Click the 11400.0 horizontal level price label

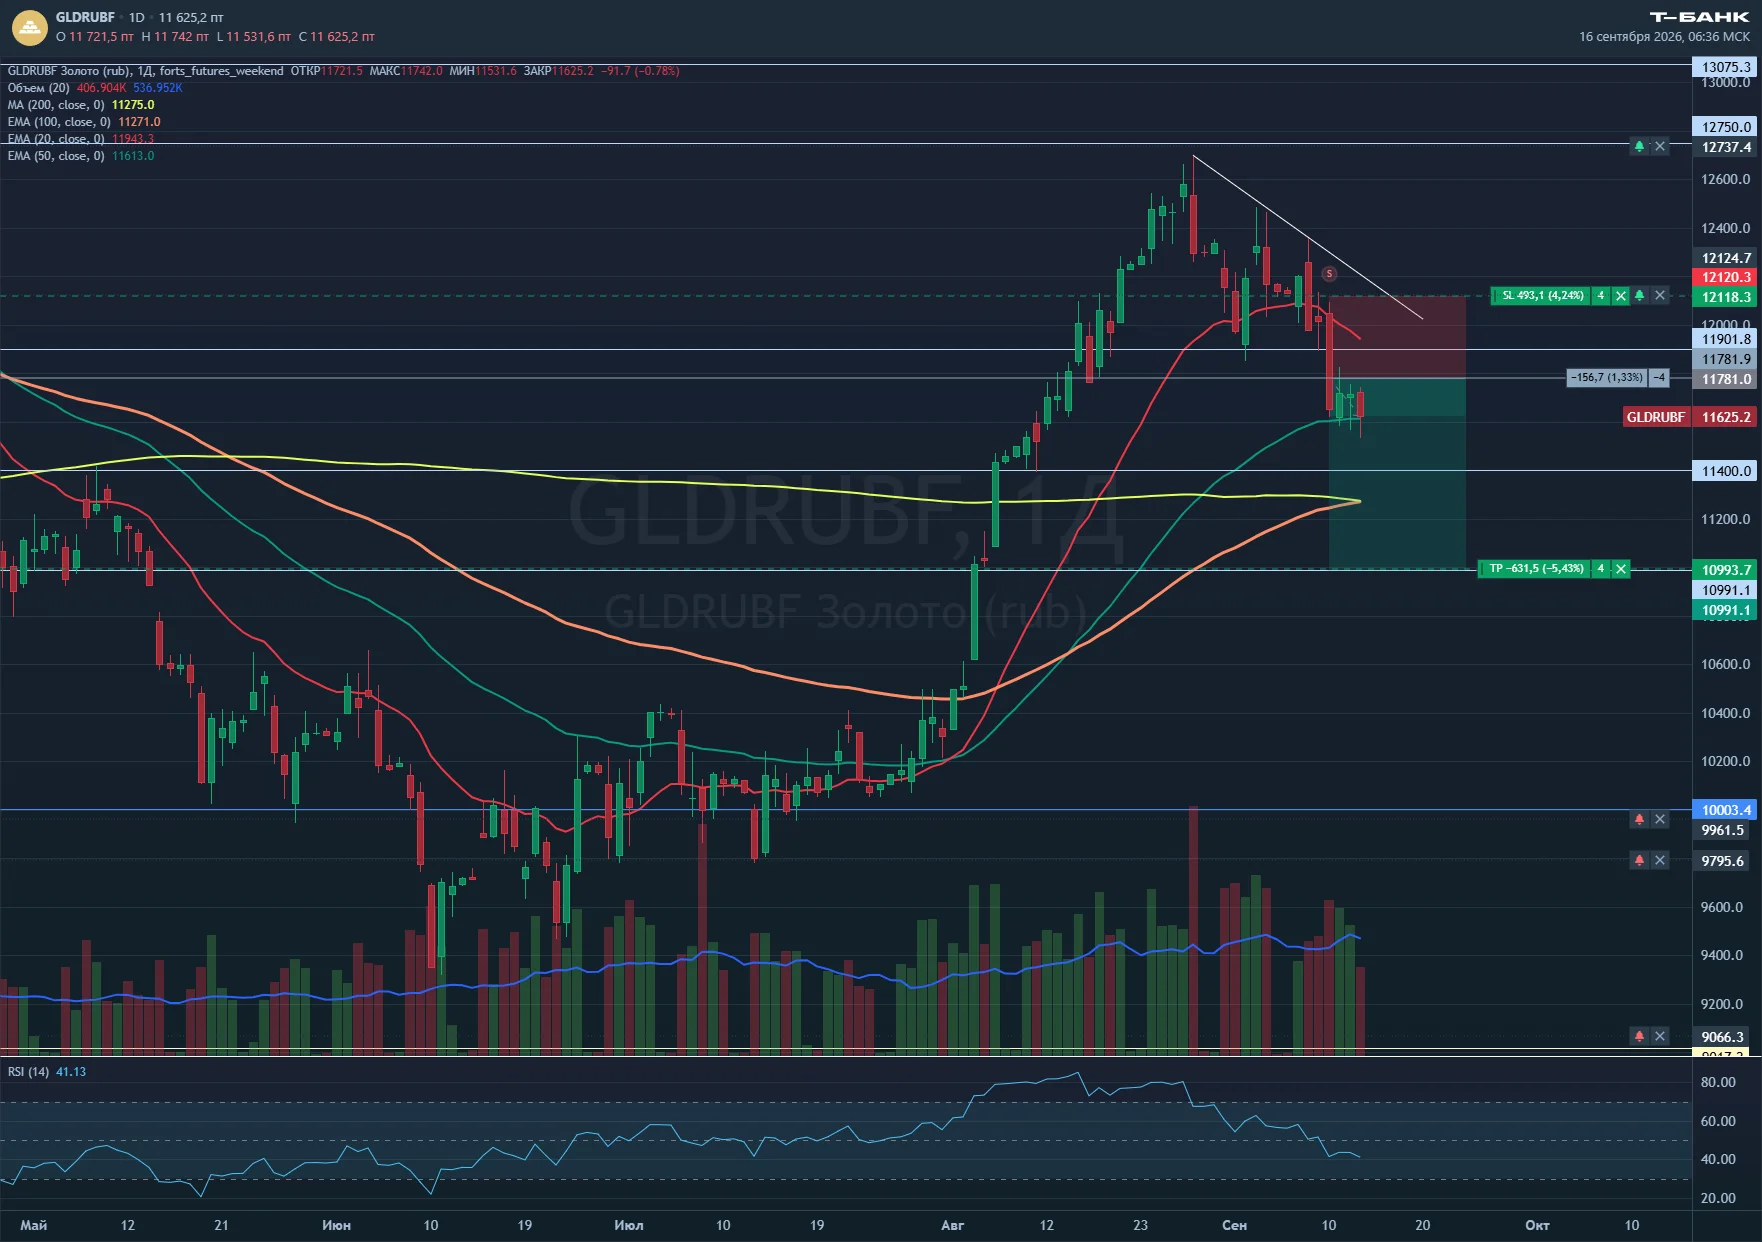point(1726,471)
